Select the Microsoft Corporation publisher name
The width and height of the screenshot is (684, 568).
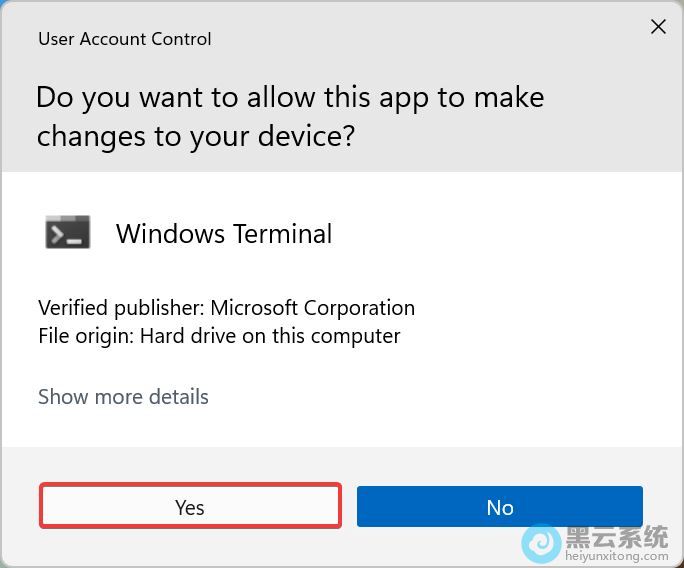[x=312, y=308]
